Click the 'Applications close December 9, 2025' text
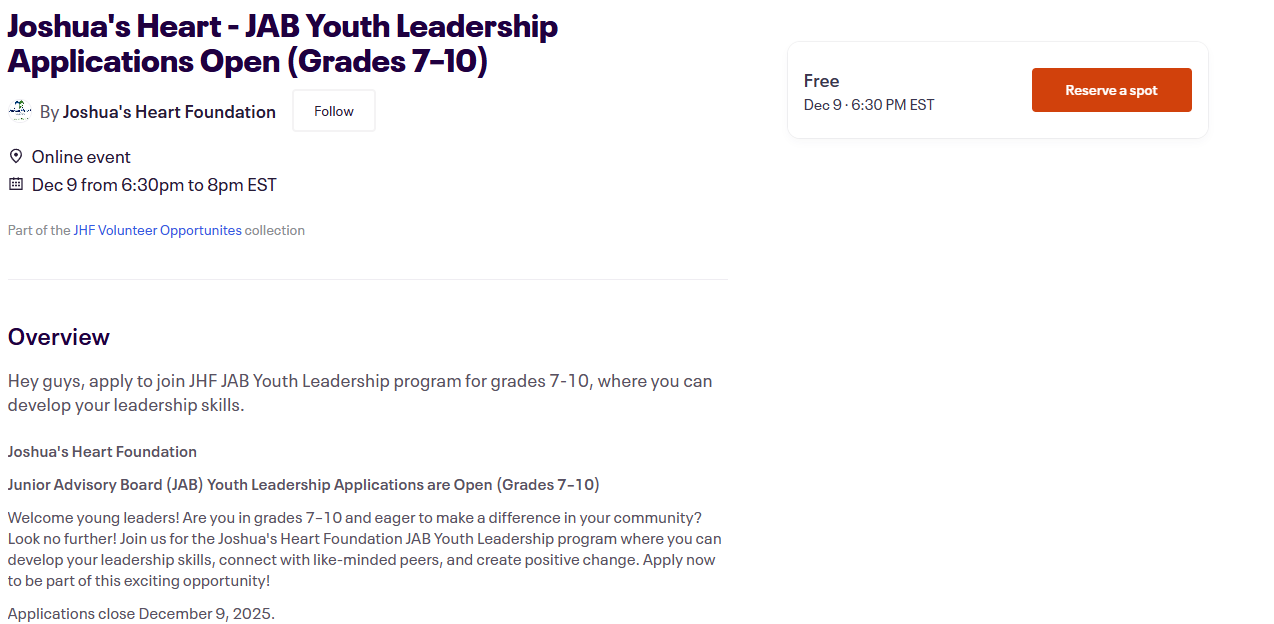 (x=141, y=613)
